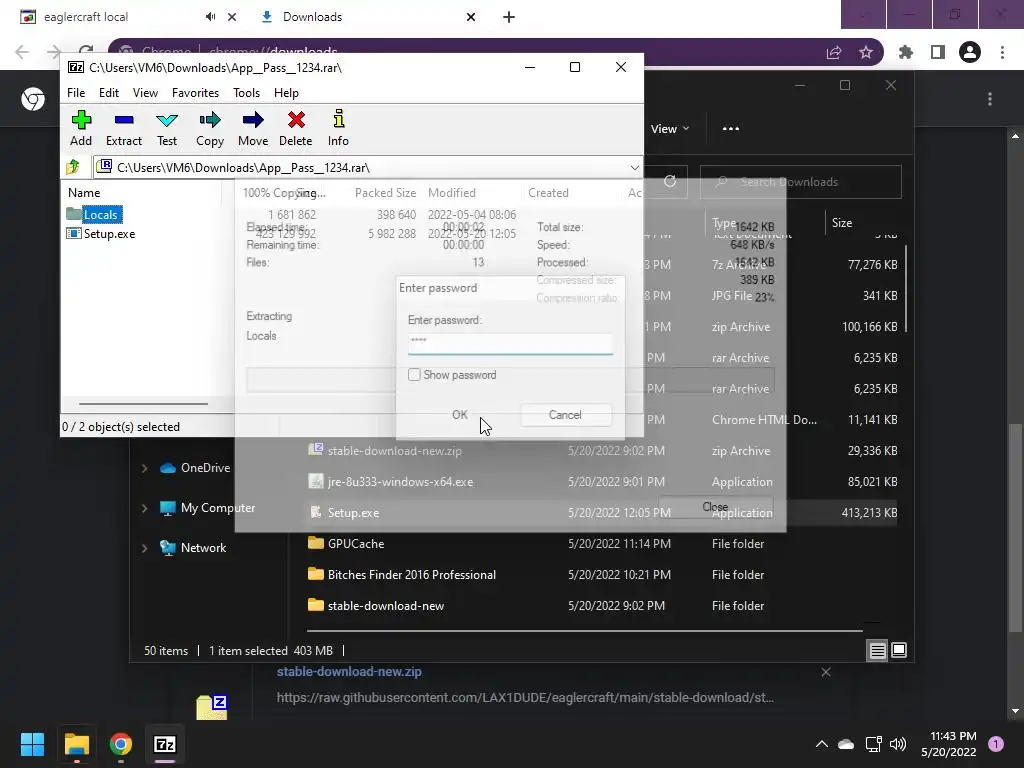Click the share page icon in address bar
Screen dimensions: 1024x768
[x=834, y=52]
